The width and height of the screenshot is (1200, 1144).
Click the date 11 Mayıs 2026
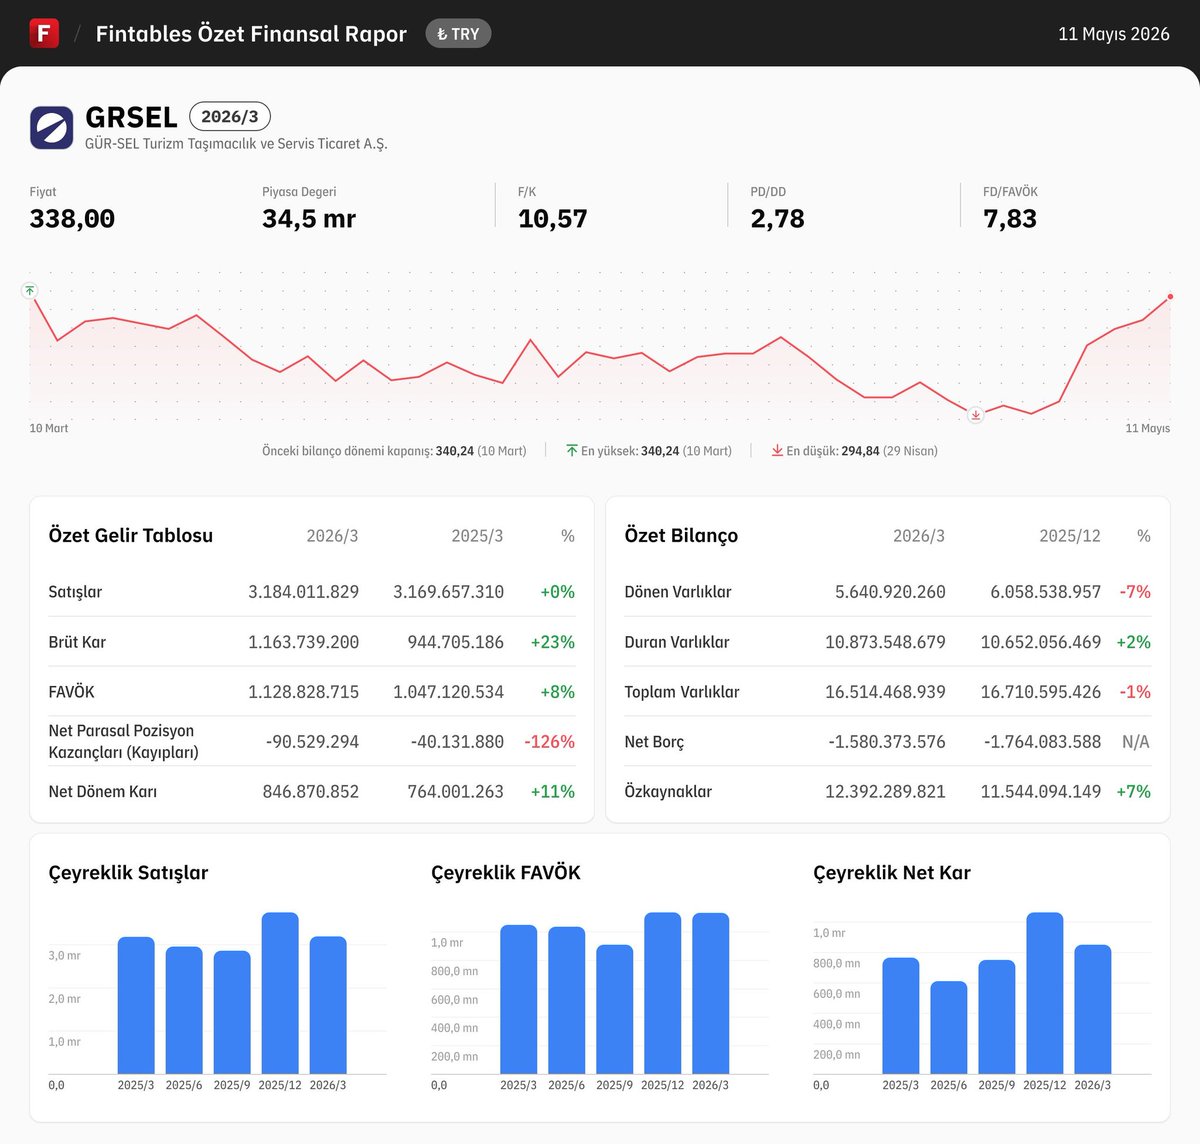(1113, 34)
